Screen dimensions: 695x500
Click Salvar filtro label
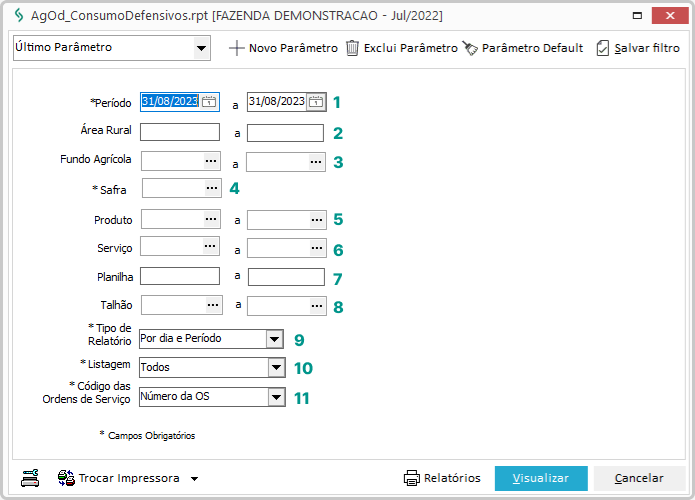pos(647,48)
